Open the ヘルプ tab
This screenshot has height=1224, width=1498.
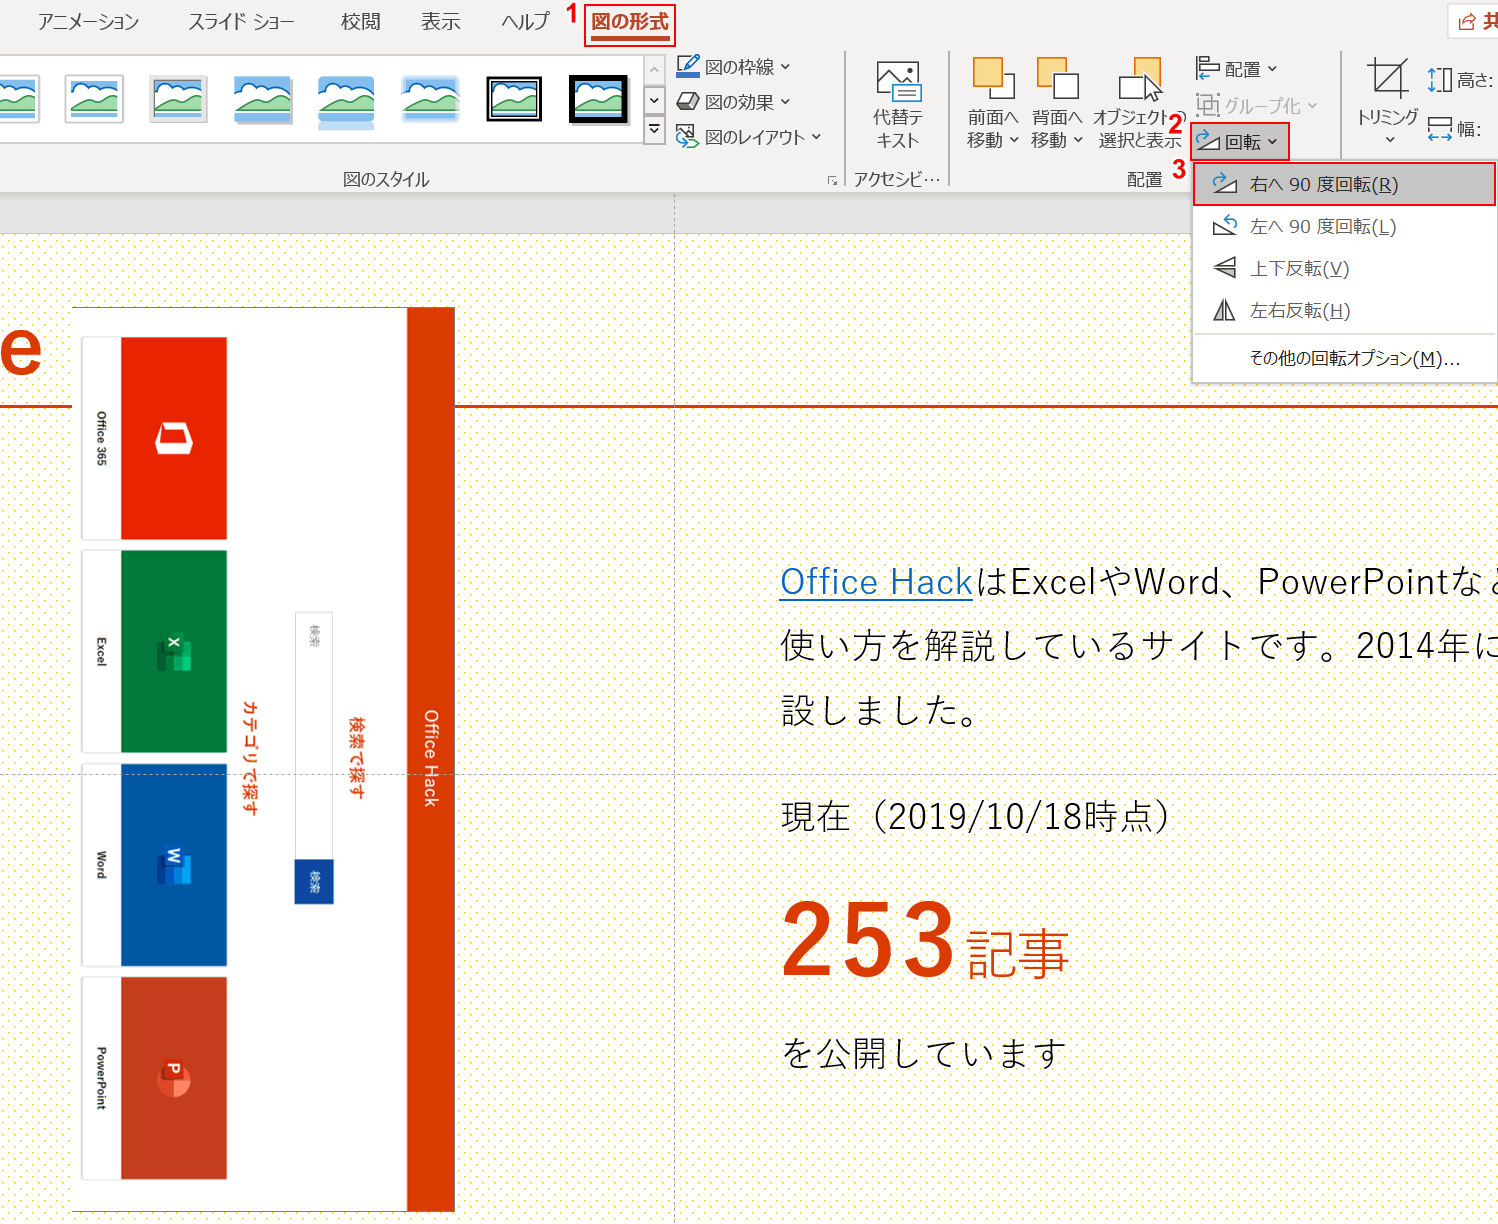[525, 22]
